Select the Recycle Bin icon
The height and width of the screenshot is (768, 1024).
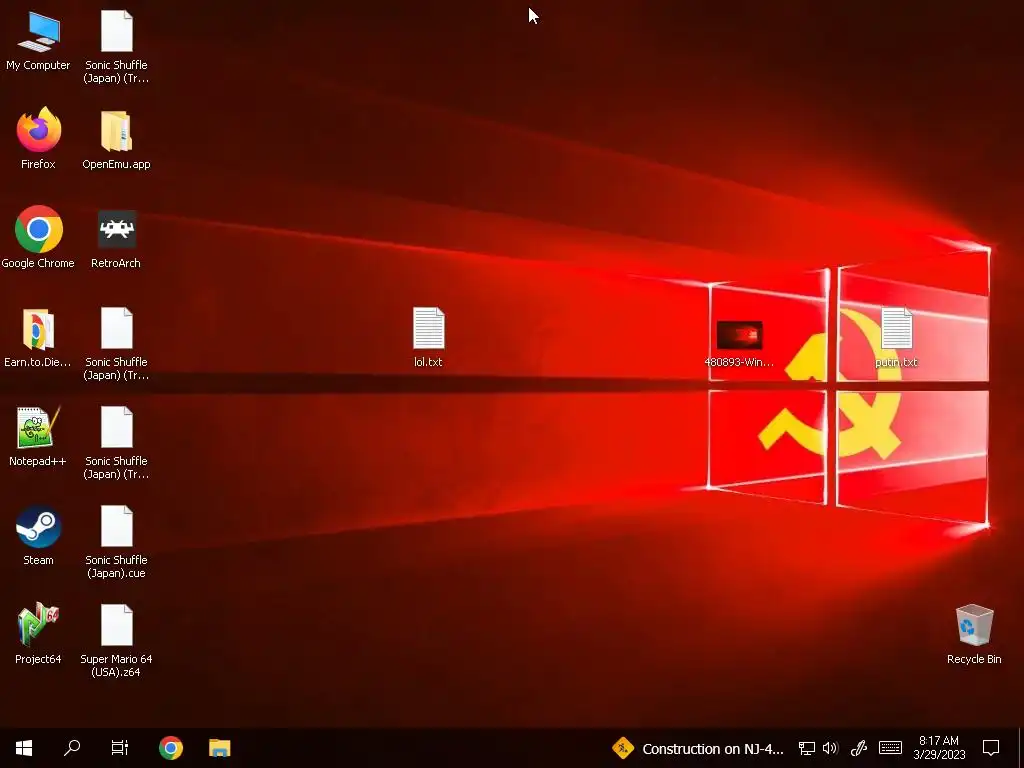point(974,635)
